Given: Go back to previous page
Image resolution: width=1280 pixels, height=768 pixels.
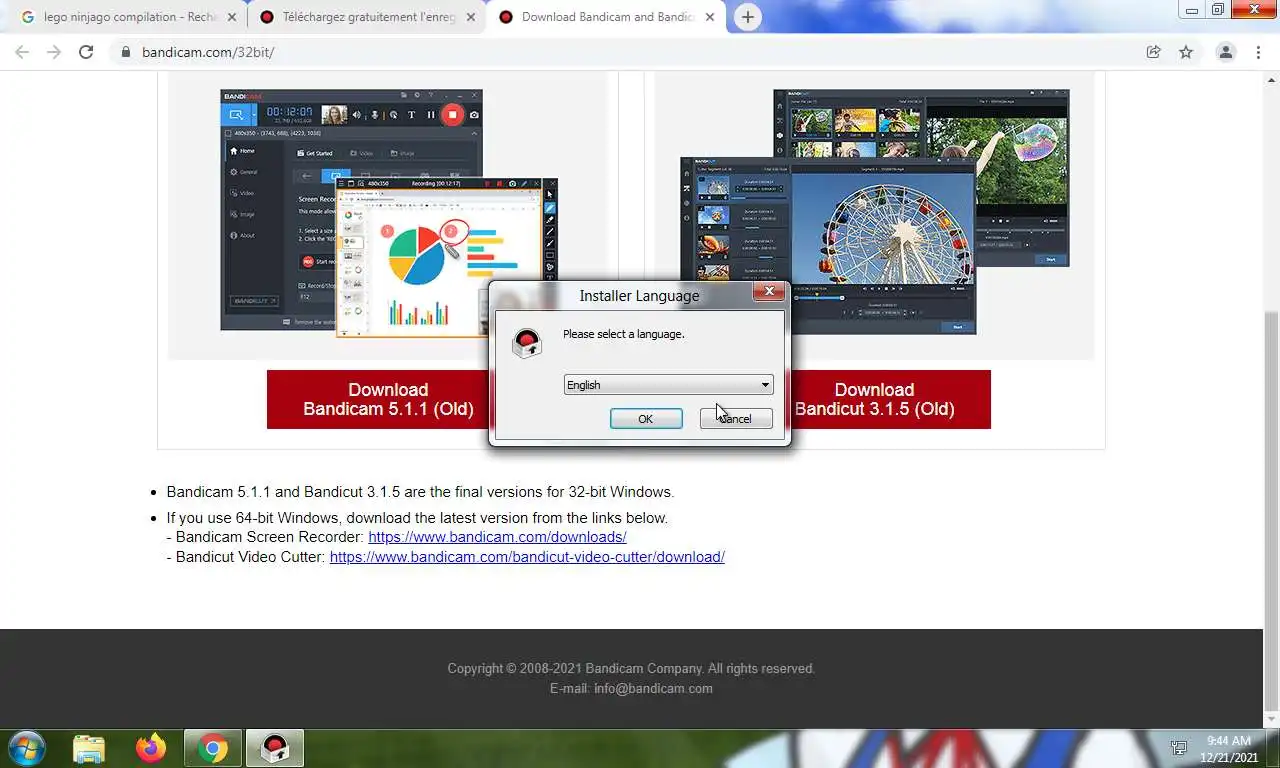Looking at the screenshot, I should [x=22, y=52].
